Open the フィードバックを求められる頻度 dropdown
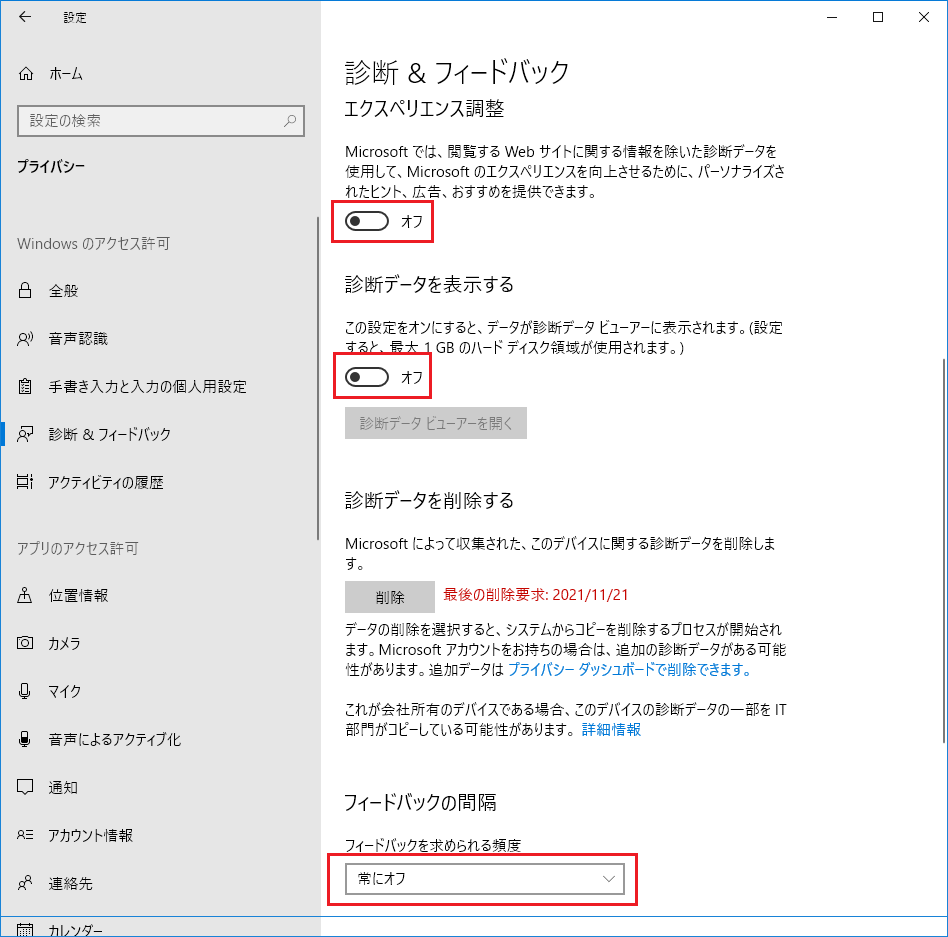Viewport: 948px width, 937px height. 484,879
